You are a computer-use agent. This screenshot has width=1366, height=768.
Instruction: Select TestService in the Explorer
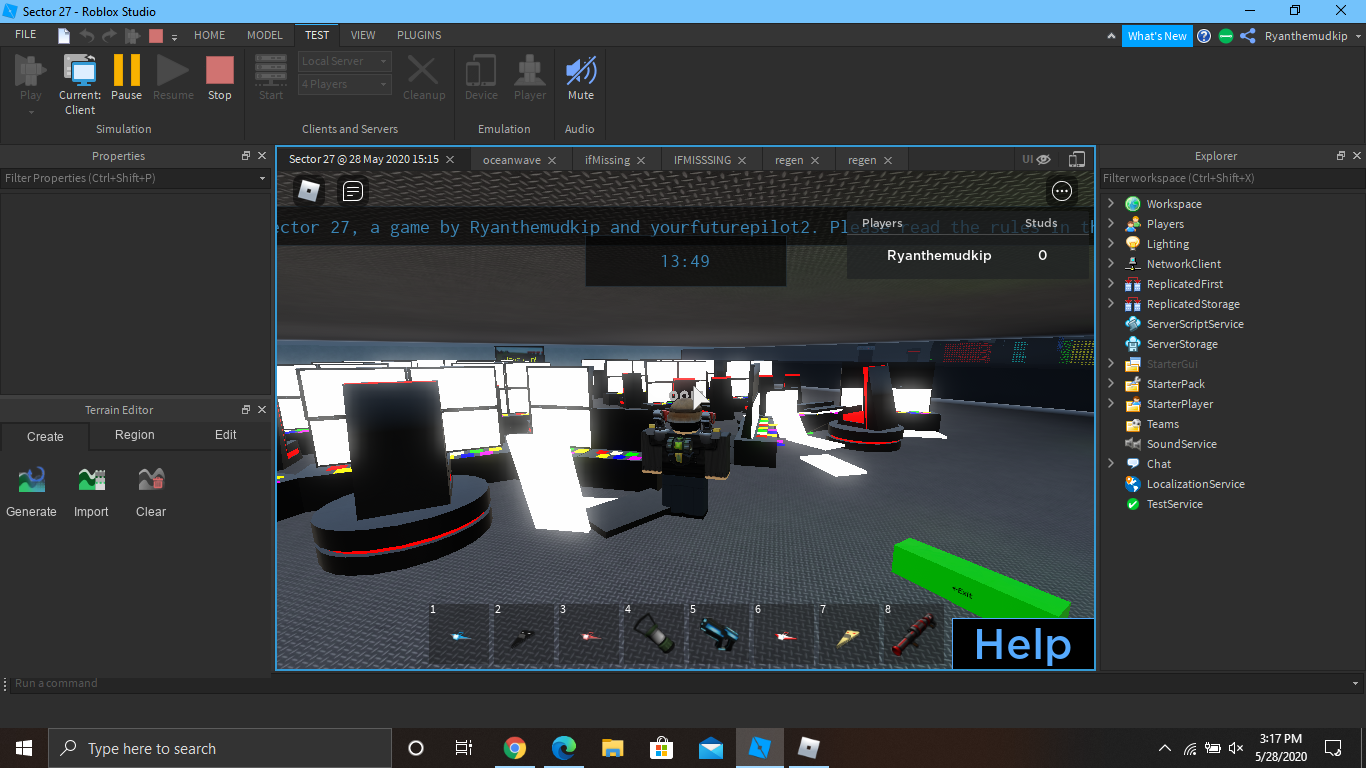(x=1175, y=504)
